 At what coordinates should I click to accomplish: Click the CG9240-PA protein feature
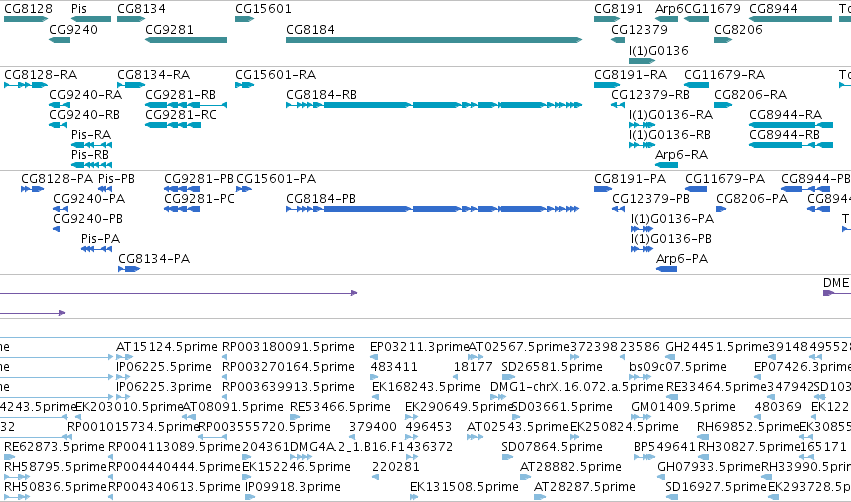(x=60, y=209)
